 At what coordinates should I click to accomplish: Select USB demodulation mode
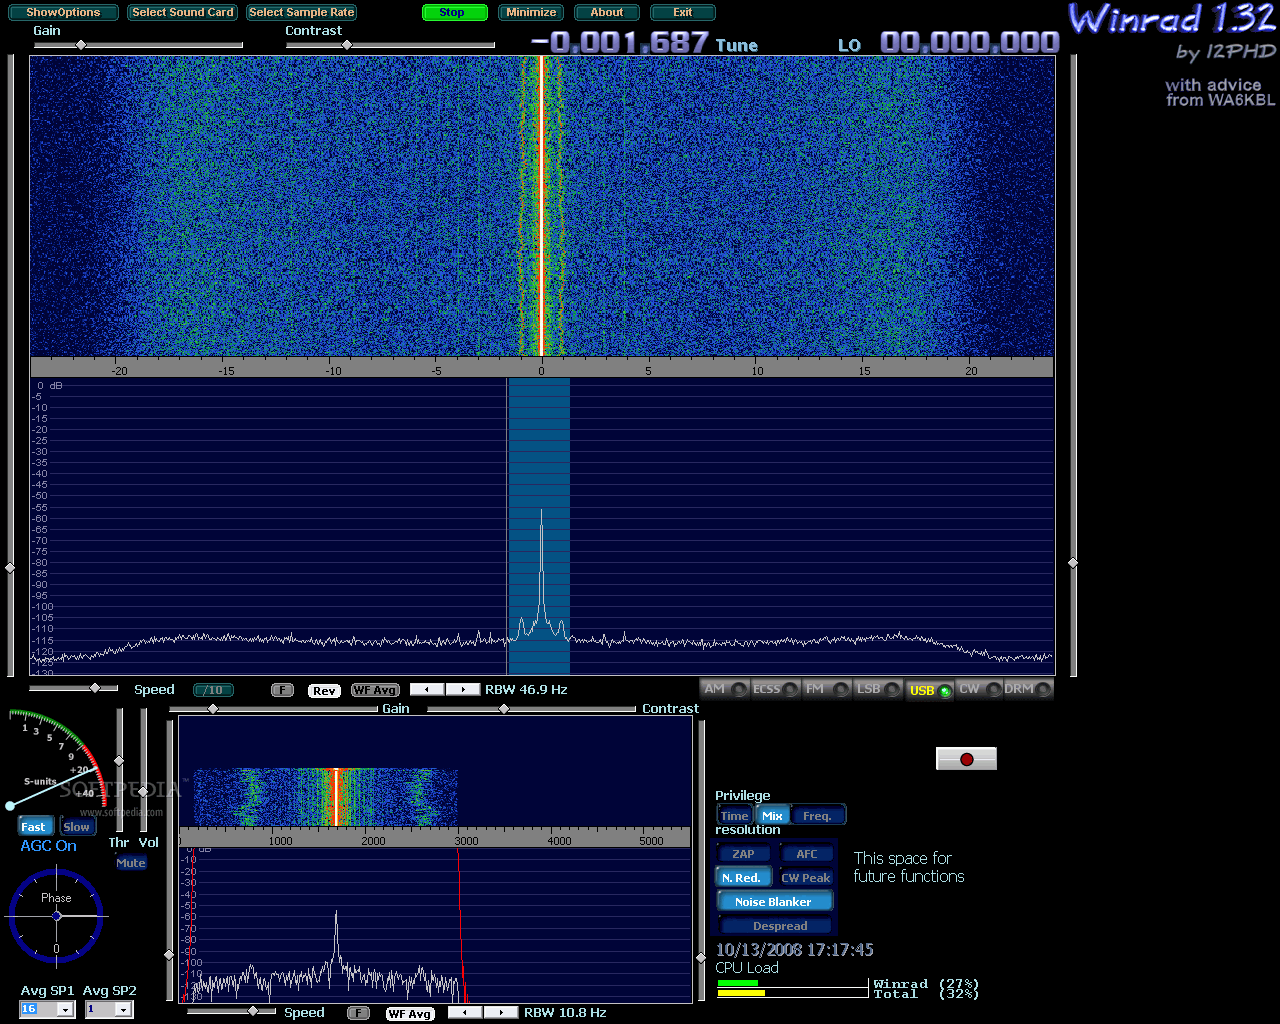coord(930,690)
